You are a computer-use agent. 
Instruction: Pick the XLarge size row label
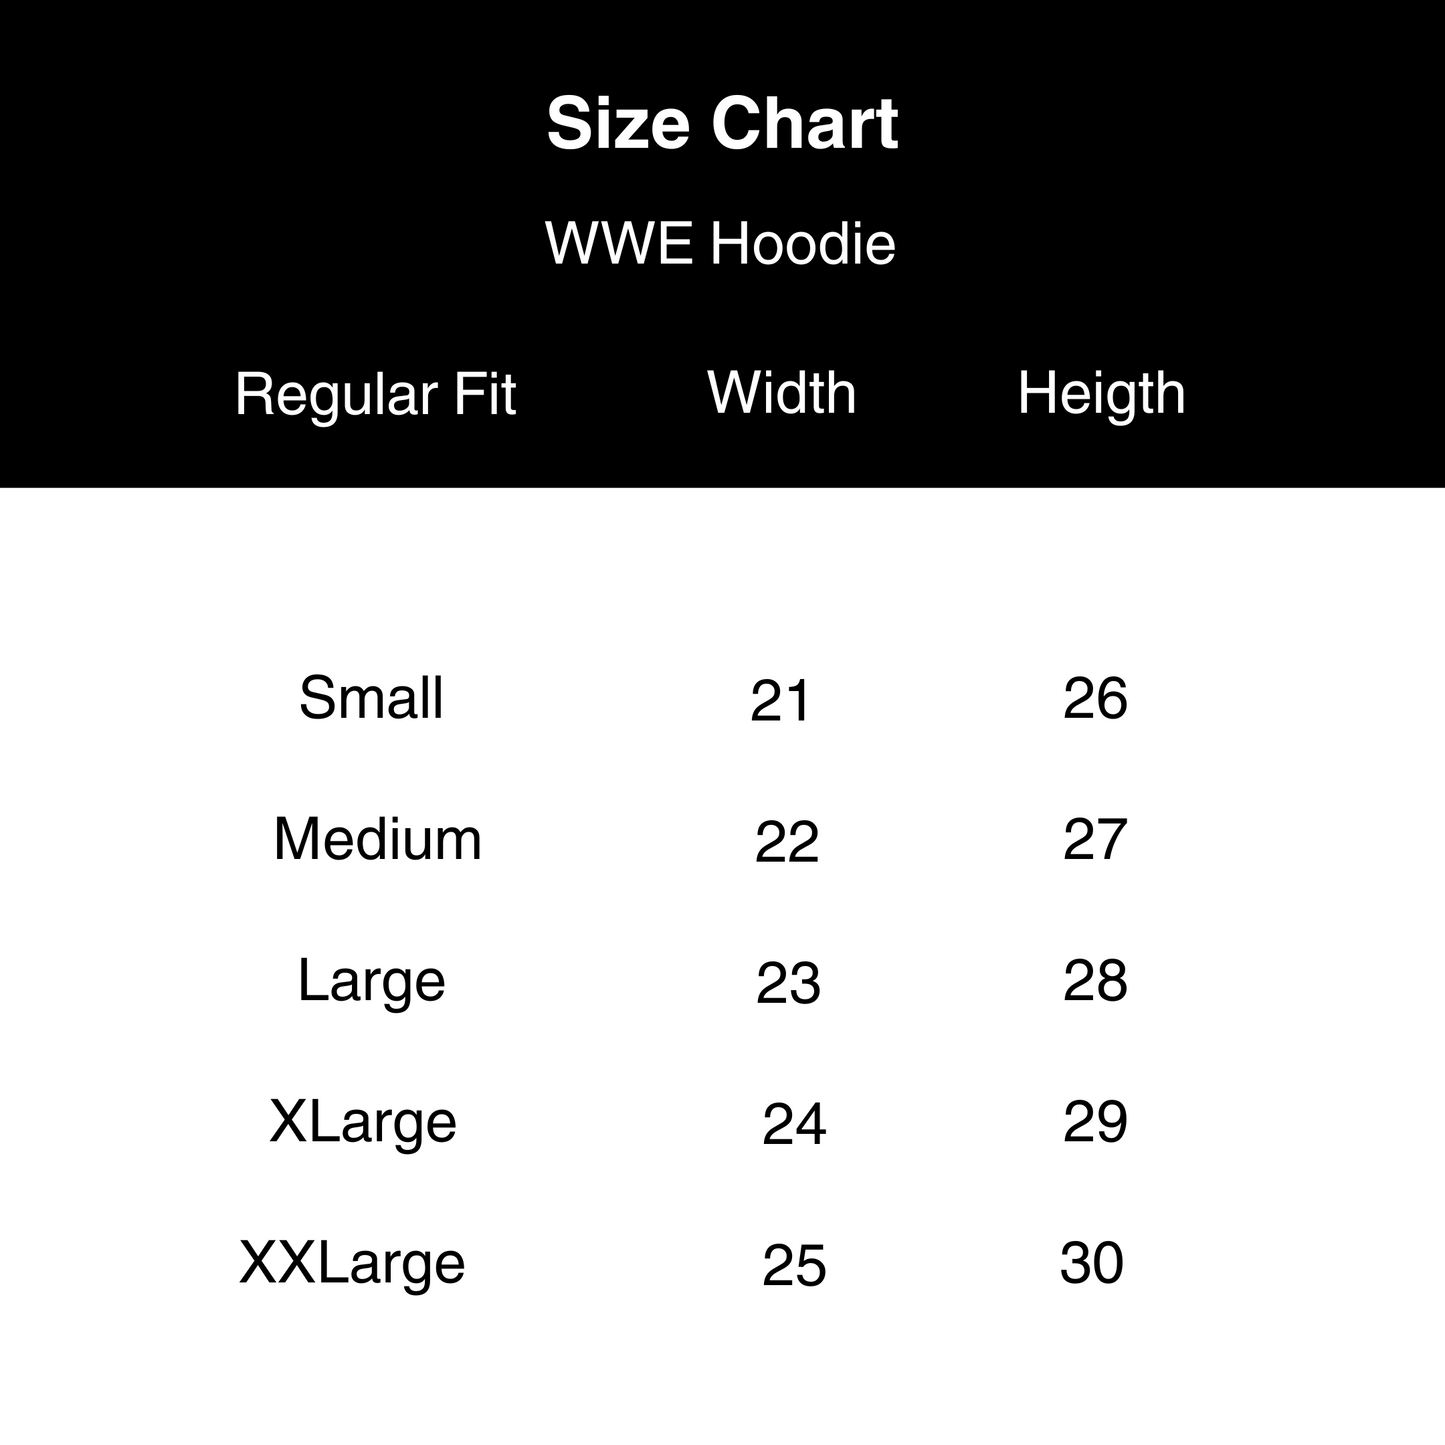tap(363, 1122)
